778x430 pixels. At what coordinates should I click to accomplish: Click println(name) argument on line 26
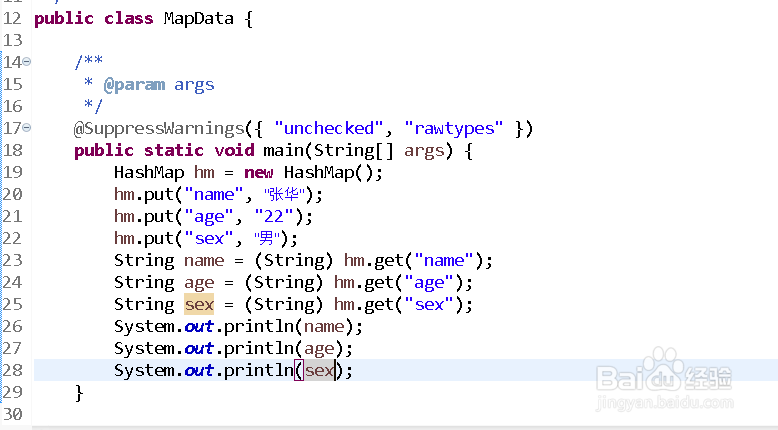tap(324, 326)
